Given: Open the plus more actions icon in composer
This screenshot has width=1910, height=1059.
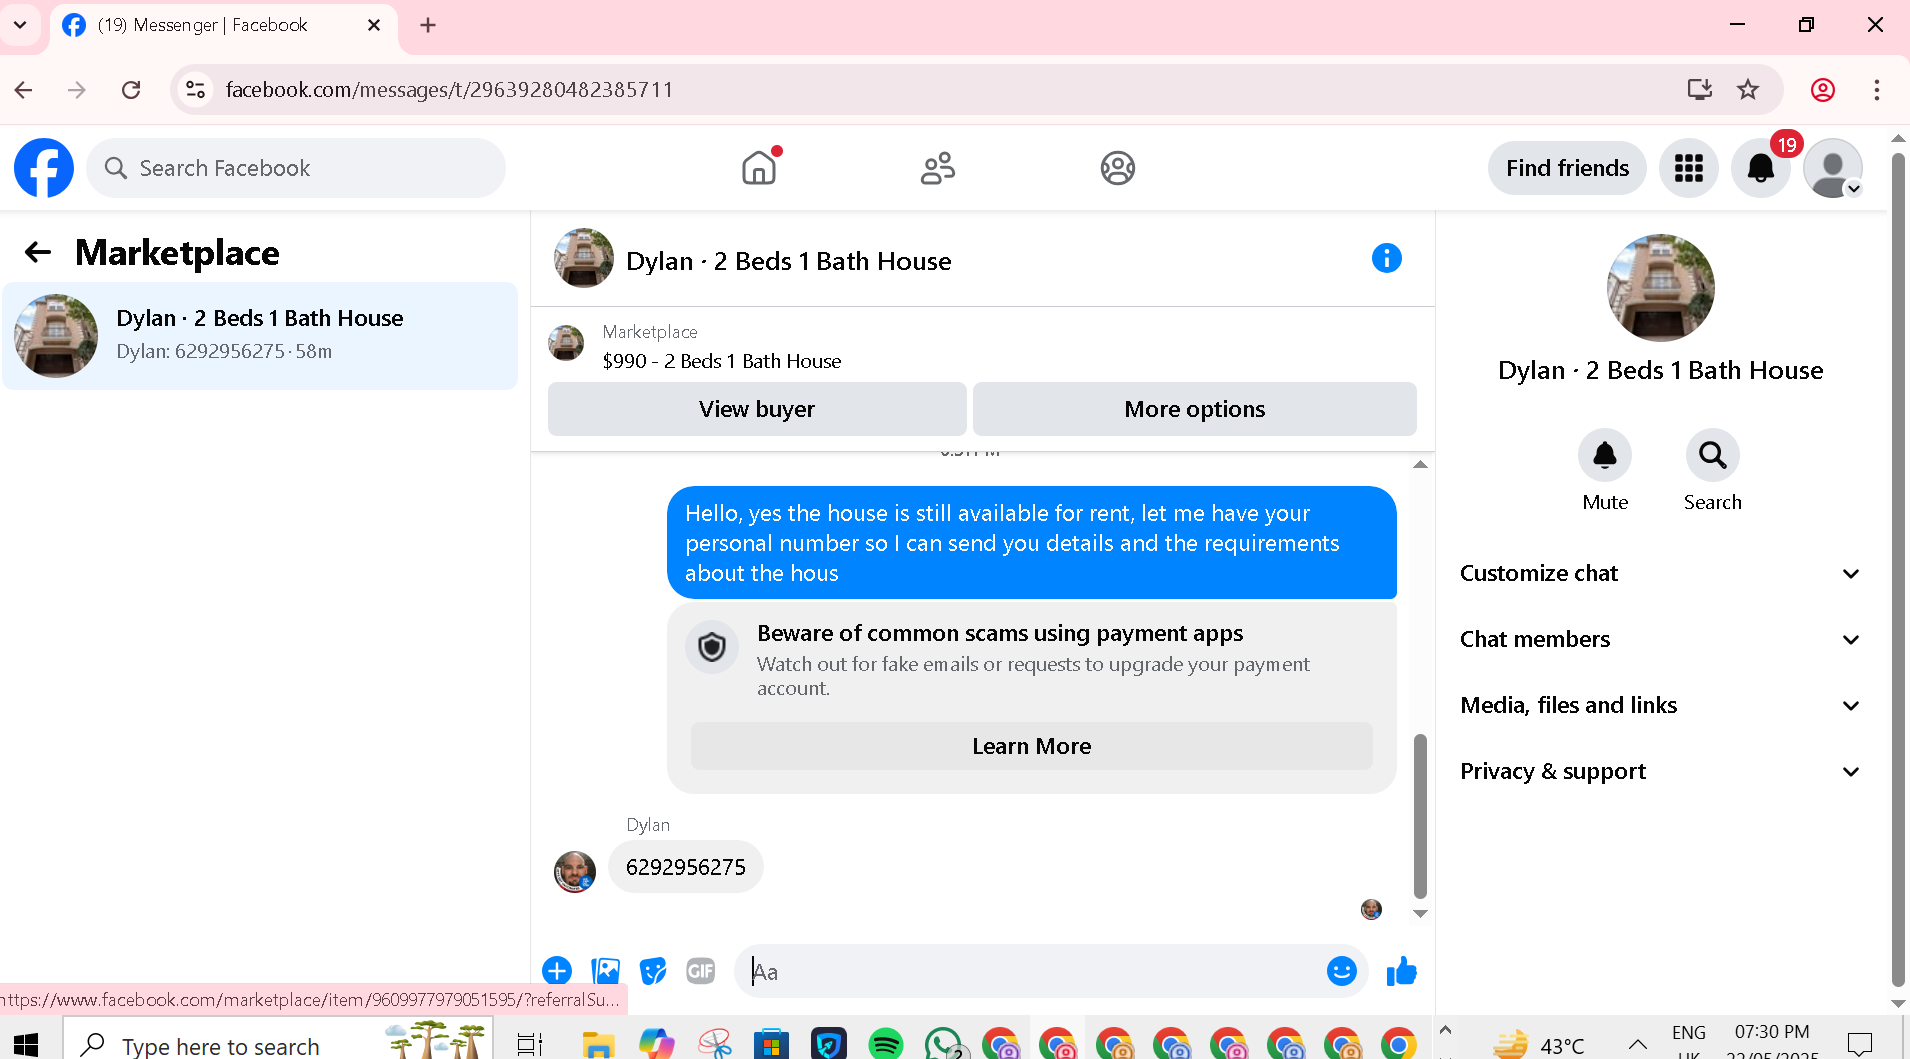Looking at the screenshot, I should click(557, 970).
